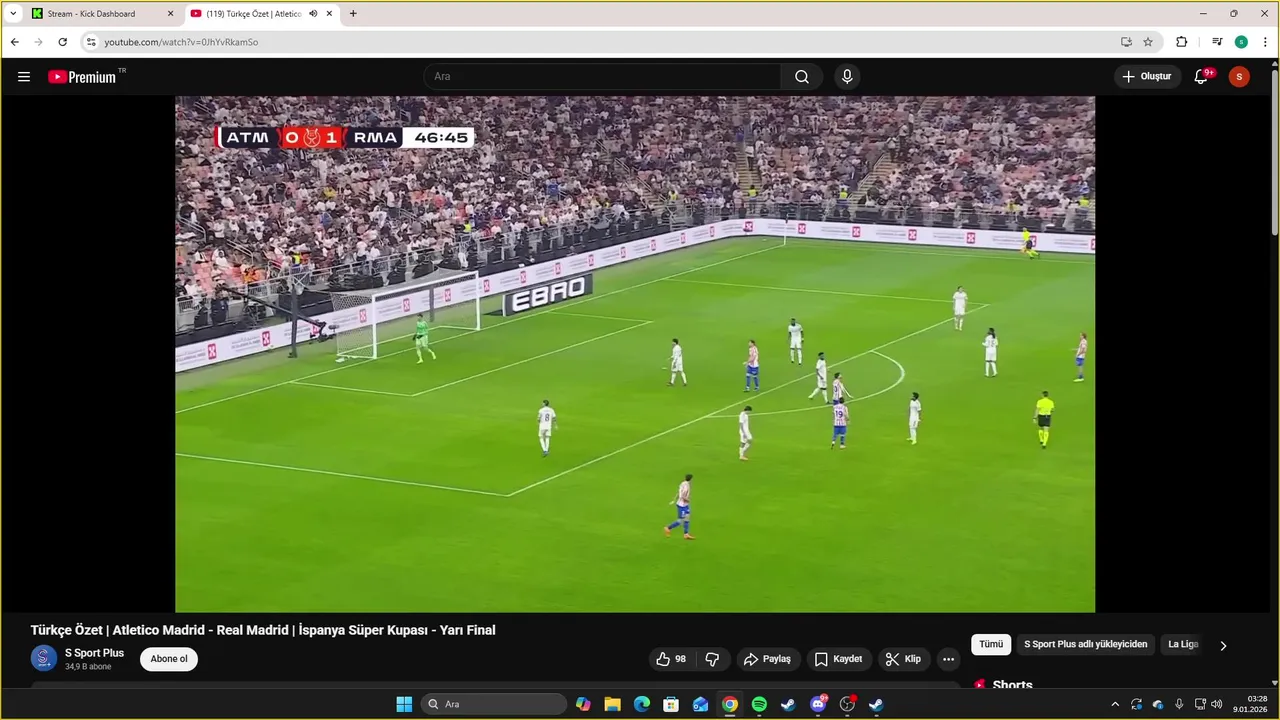Open Chrome media control icon
1280x720 pixels.
[1217, 42]
